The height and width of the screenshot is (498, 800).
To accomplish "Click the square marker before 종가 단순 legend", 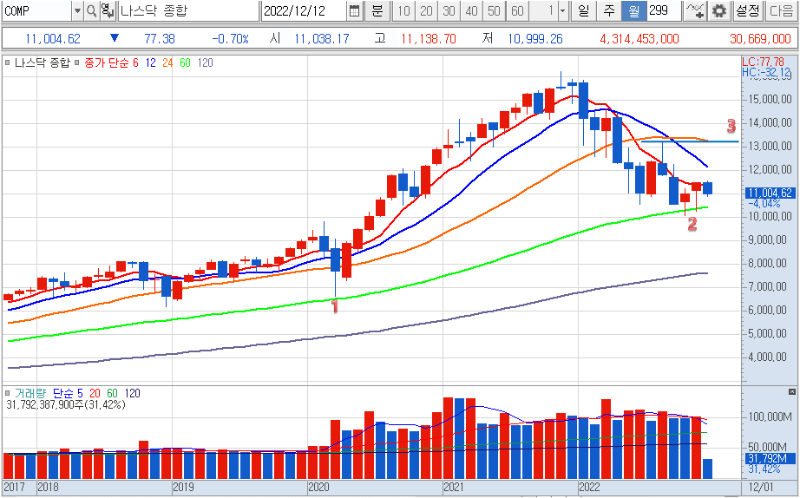I will [77, 63].
